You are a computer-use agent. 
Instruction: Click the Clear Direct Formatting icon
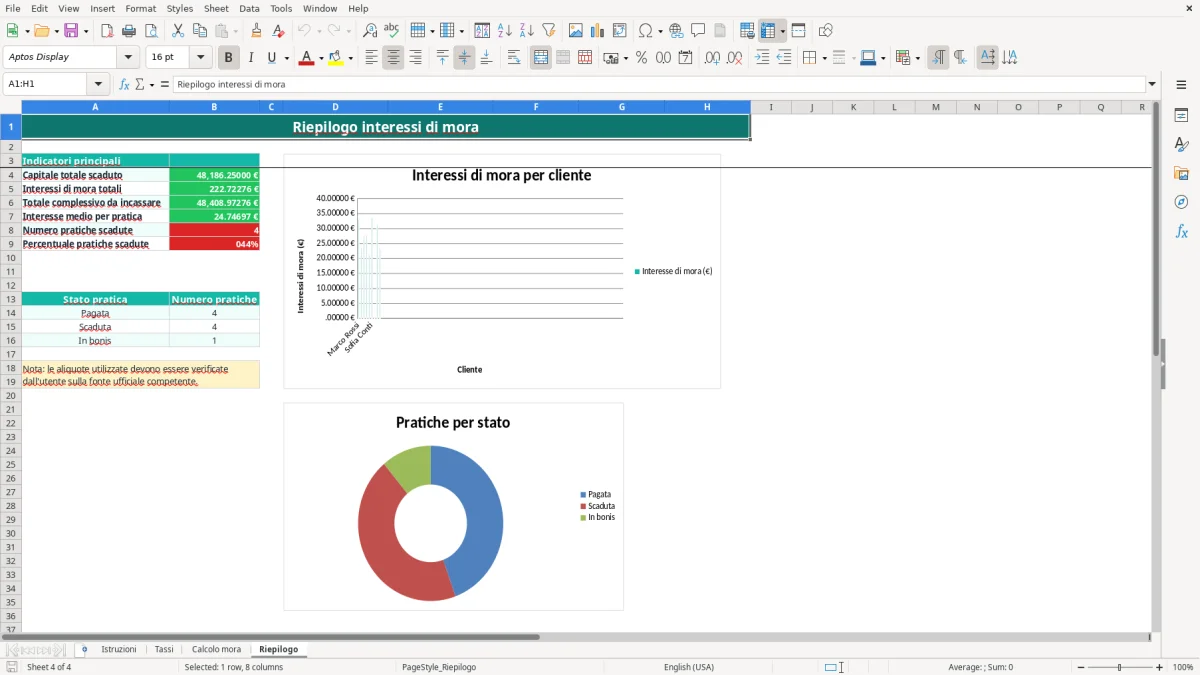pyautogui.click(x=279, y=31)
